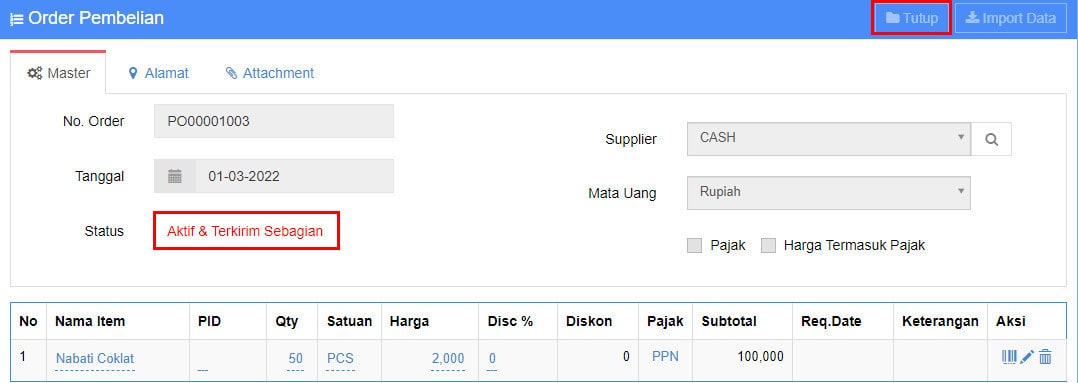The height and width of the screenshot is (383, 1078).
Task: Click the Order Pembelian list icon
Action: pyautogui.click(x=16, y=19)
